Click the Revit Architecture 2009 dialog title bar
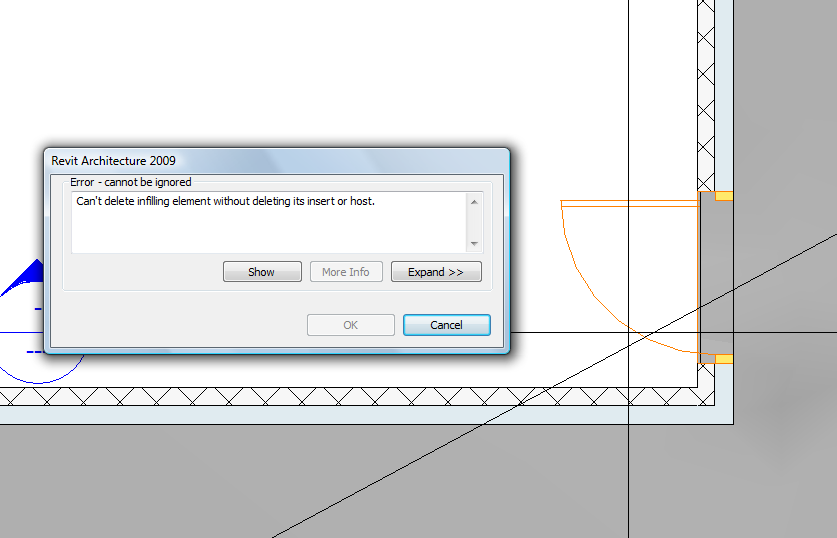 point(277,161)
